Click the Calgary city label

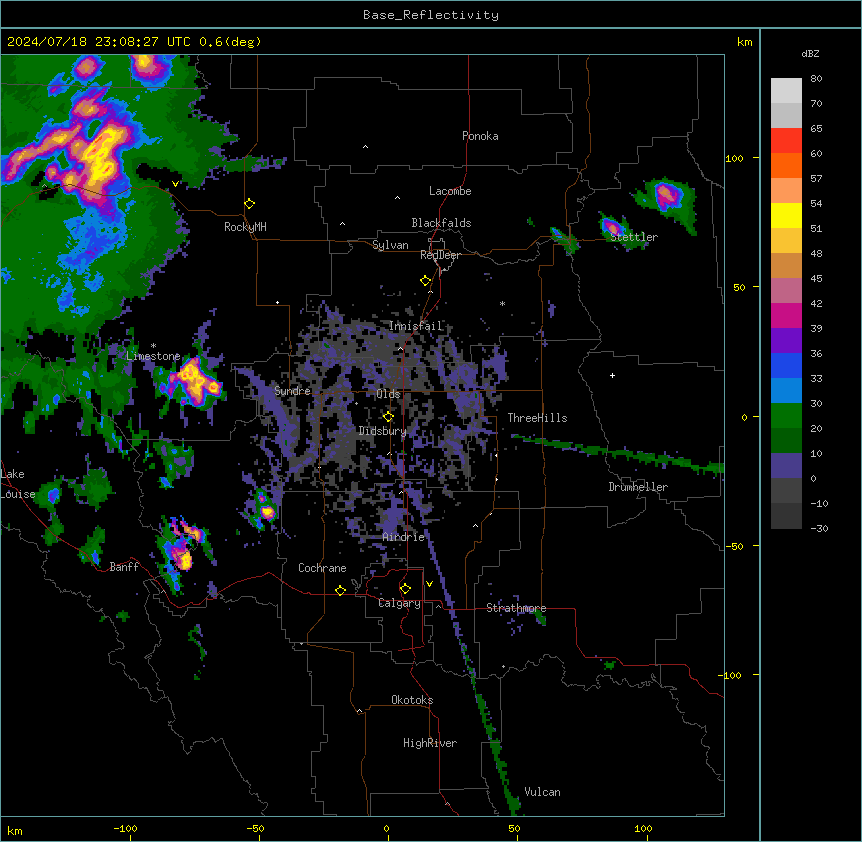coord(399,603)
